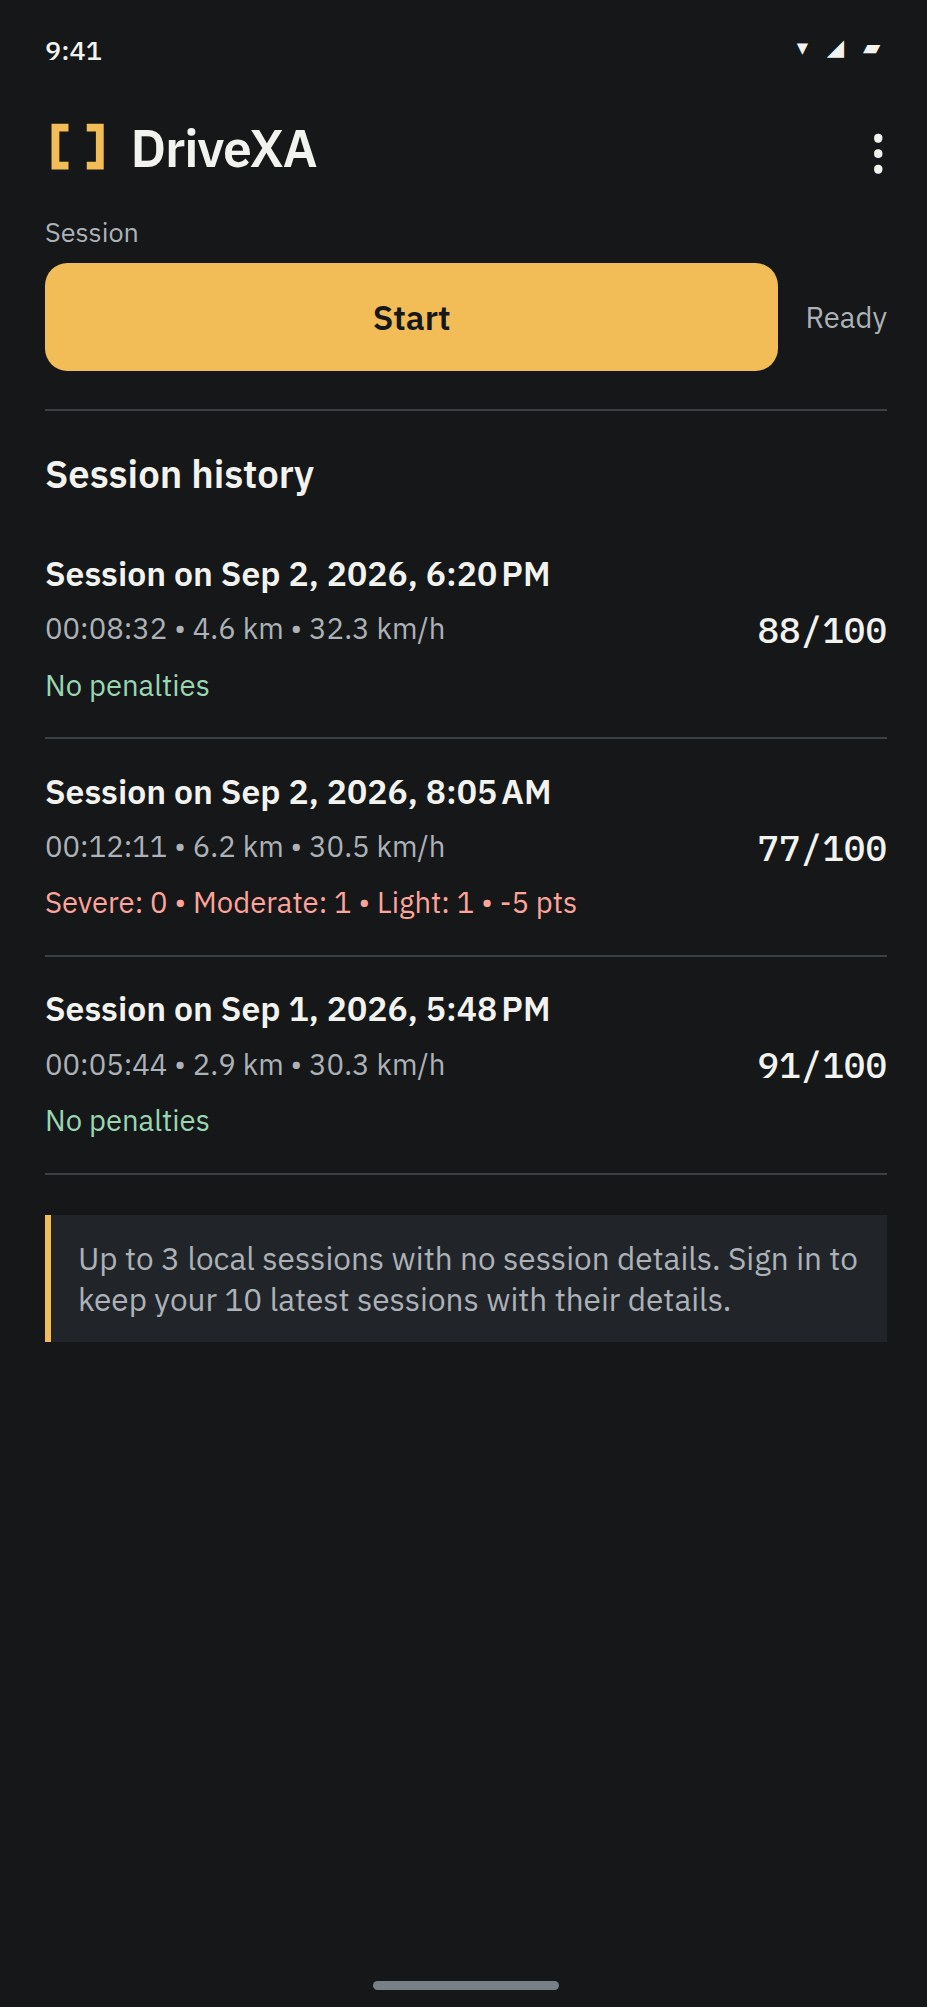Image resolution: width=927 pixels, height=2007 pixels.
Task: Tap the 77/100 score
Action: coord(822,849)
